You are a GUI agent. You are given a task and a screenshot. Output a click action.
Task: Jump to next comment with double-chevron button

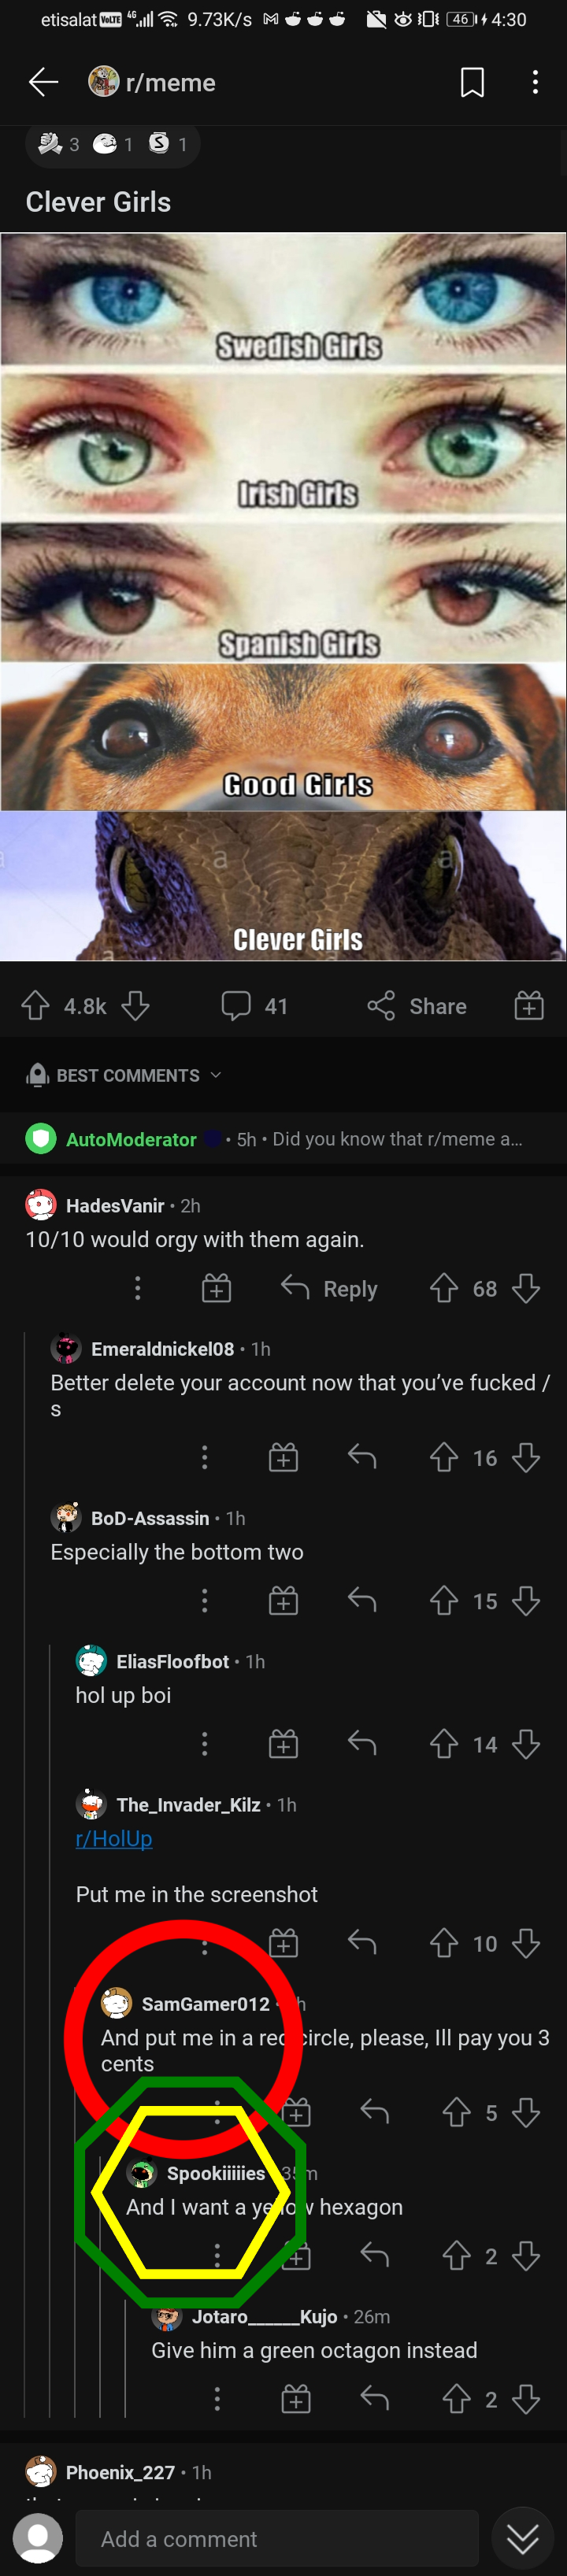pos(522,2538)
